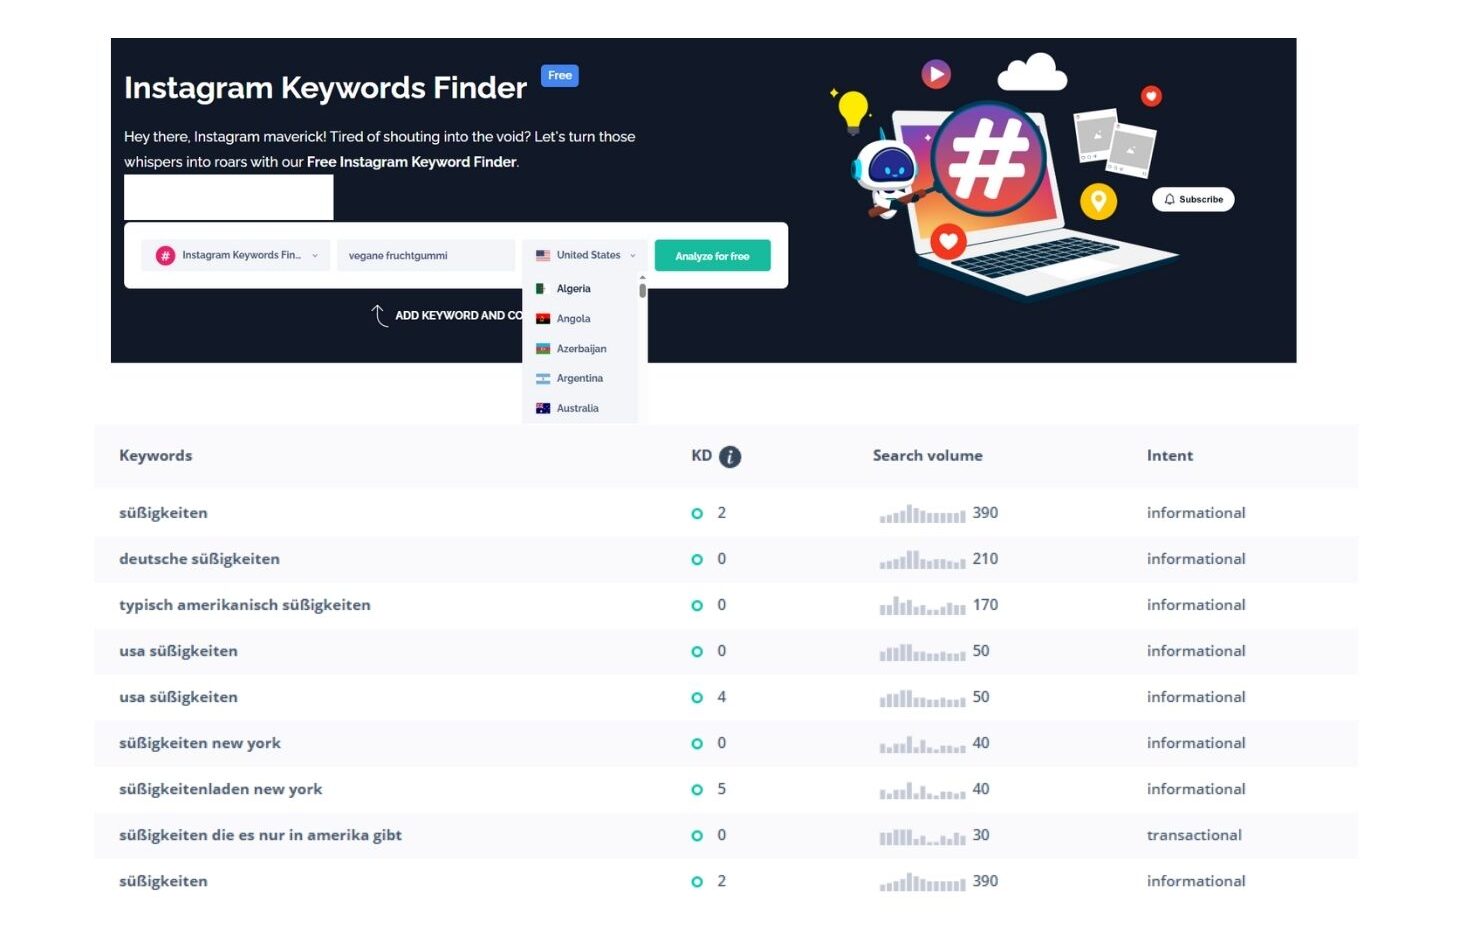This screenshot has width=1470, height=944.
Task: Click KD circle for deutsche süßigkeiten
Action: 697,560
